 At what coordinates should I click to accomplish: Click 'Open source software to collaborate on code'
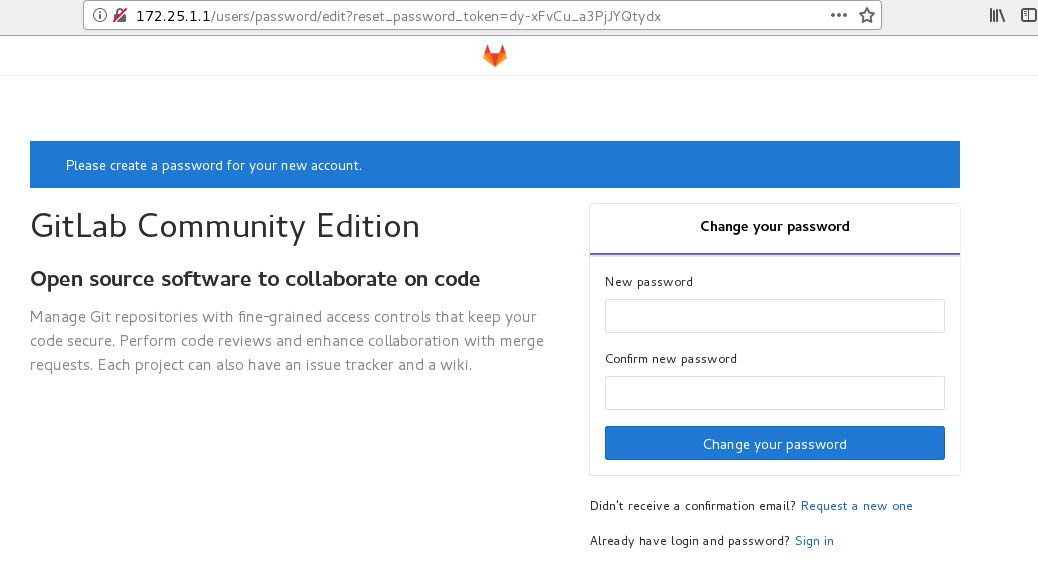[x=255, y=279]
